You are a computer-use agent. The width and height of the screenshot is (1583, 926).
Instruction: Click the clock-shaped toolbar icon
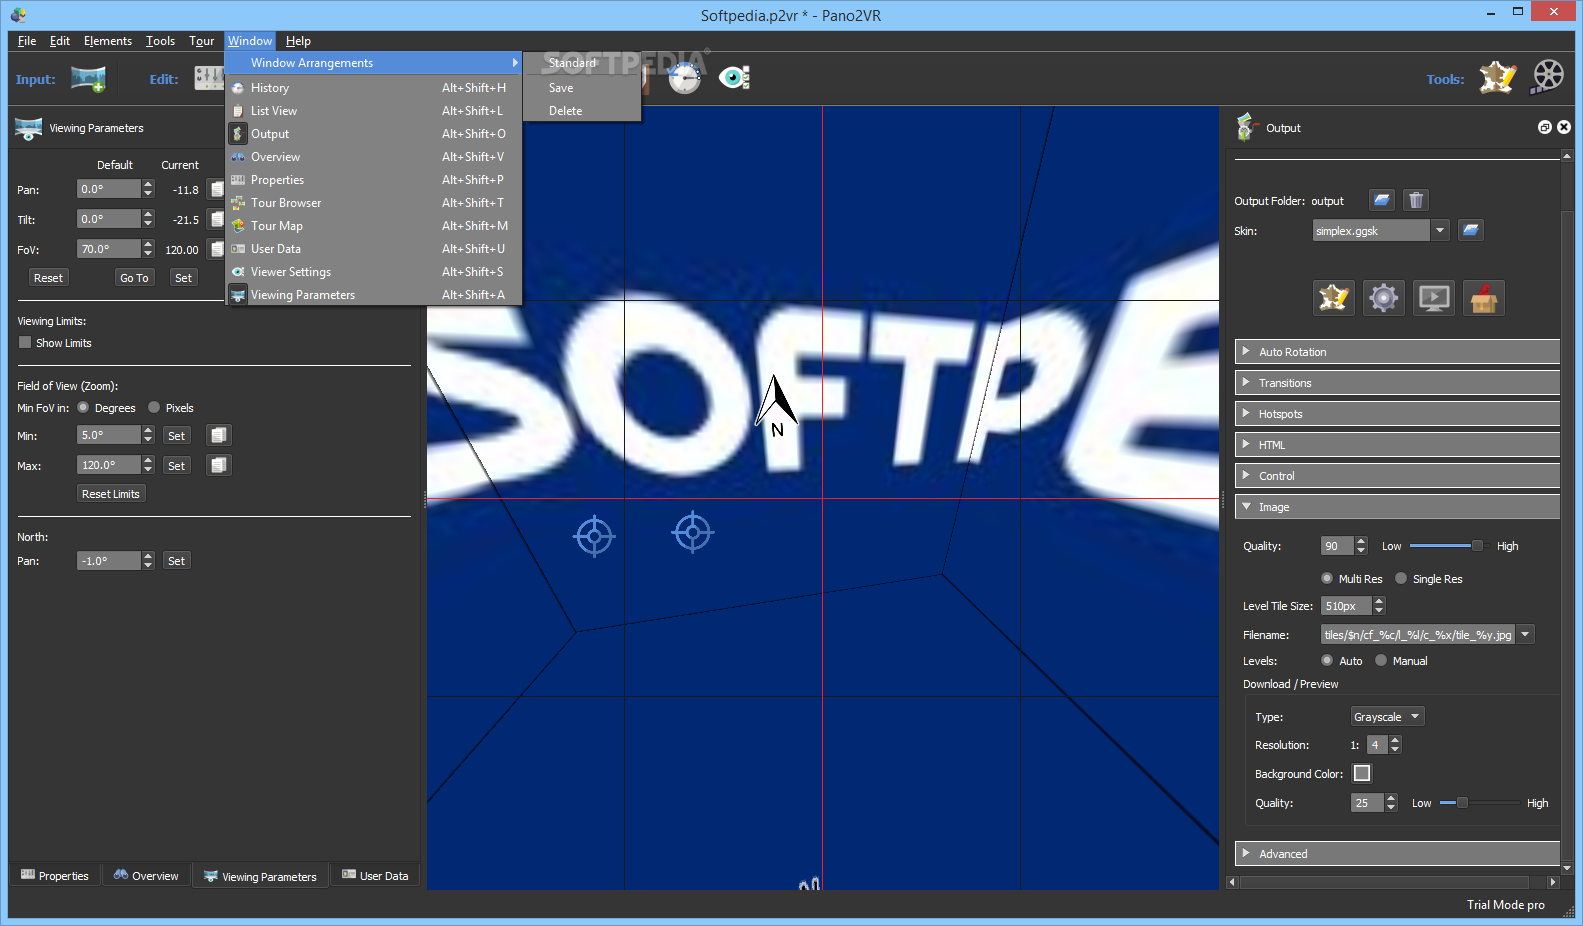tap(685, 77)
